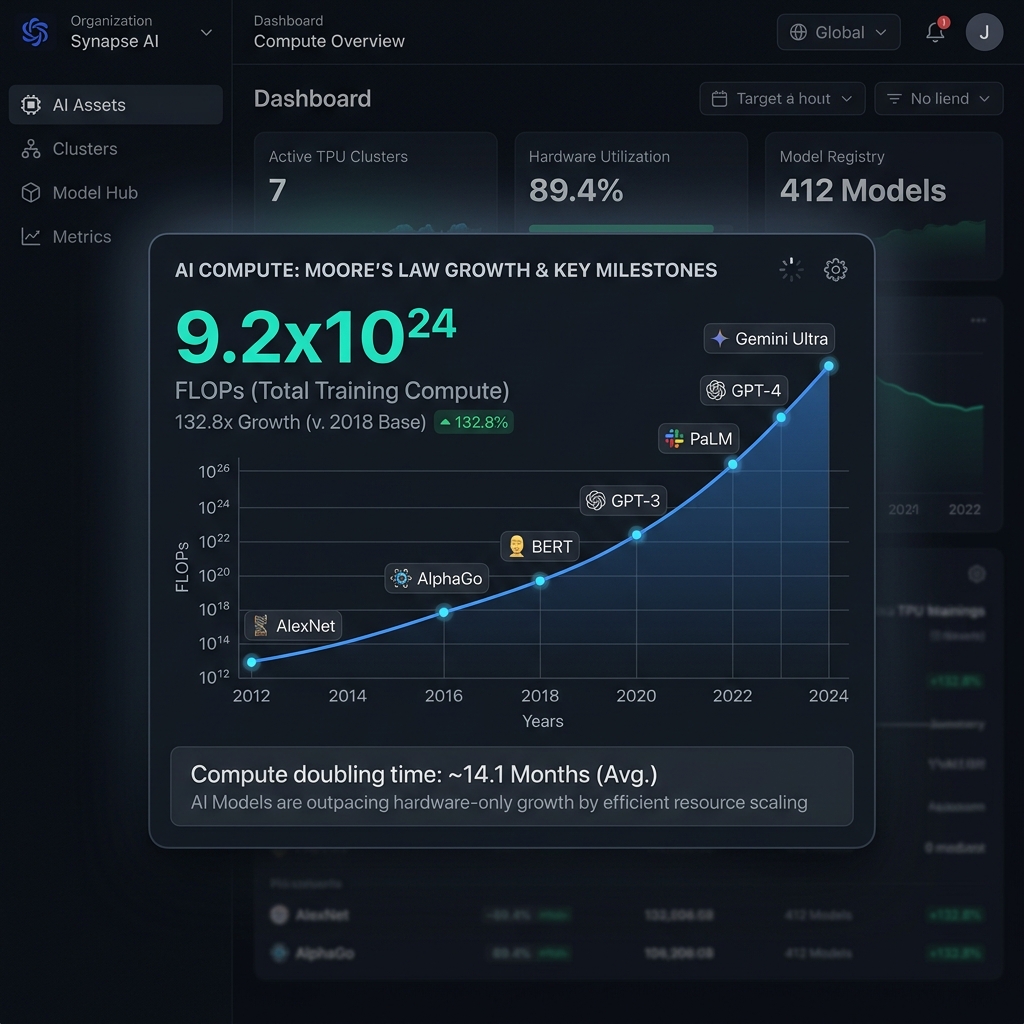Screen dimensions: 1024x1024
Task: Click the Synapse AI swirl logo
Action: click(x=35, y=32)
